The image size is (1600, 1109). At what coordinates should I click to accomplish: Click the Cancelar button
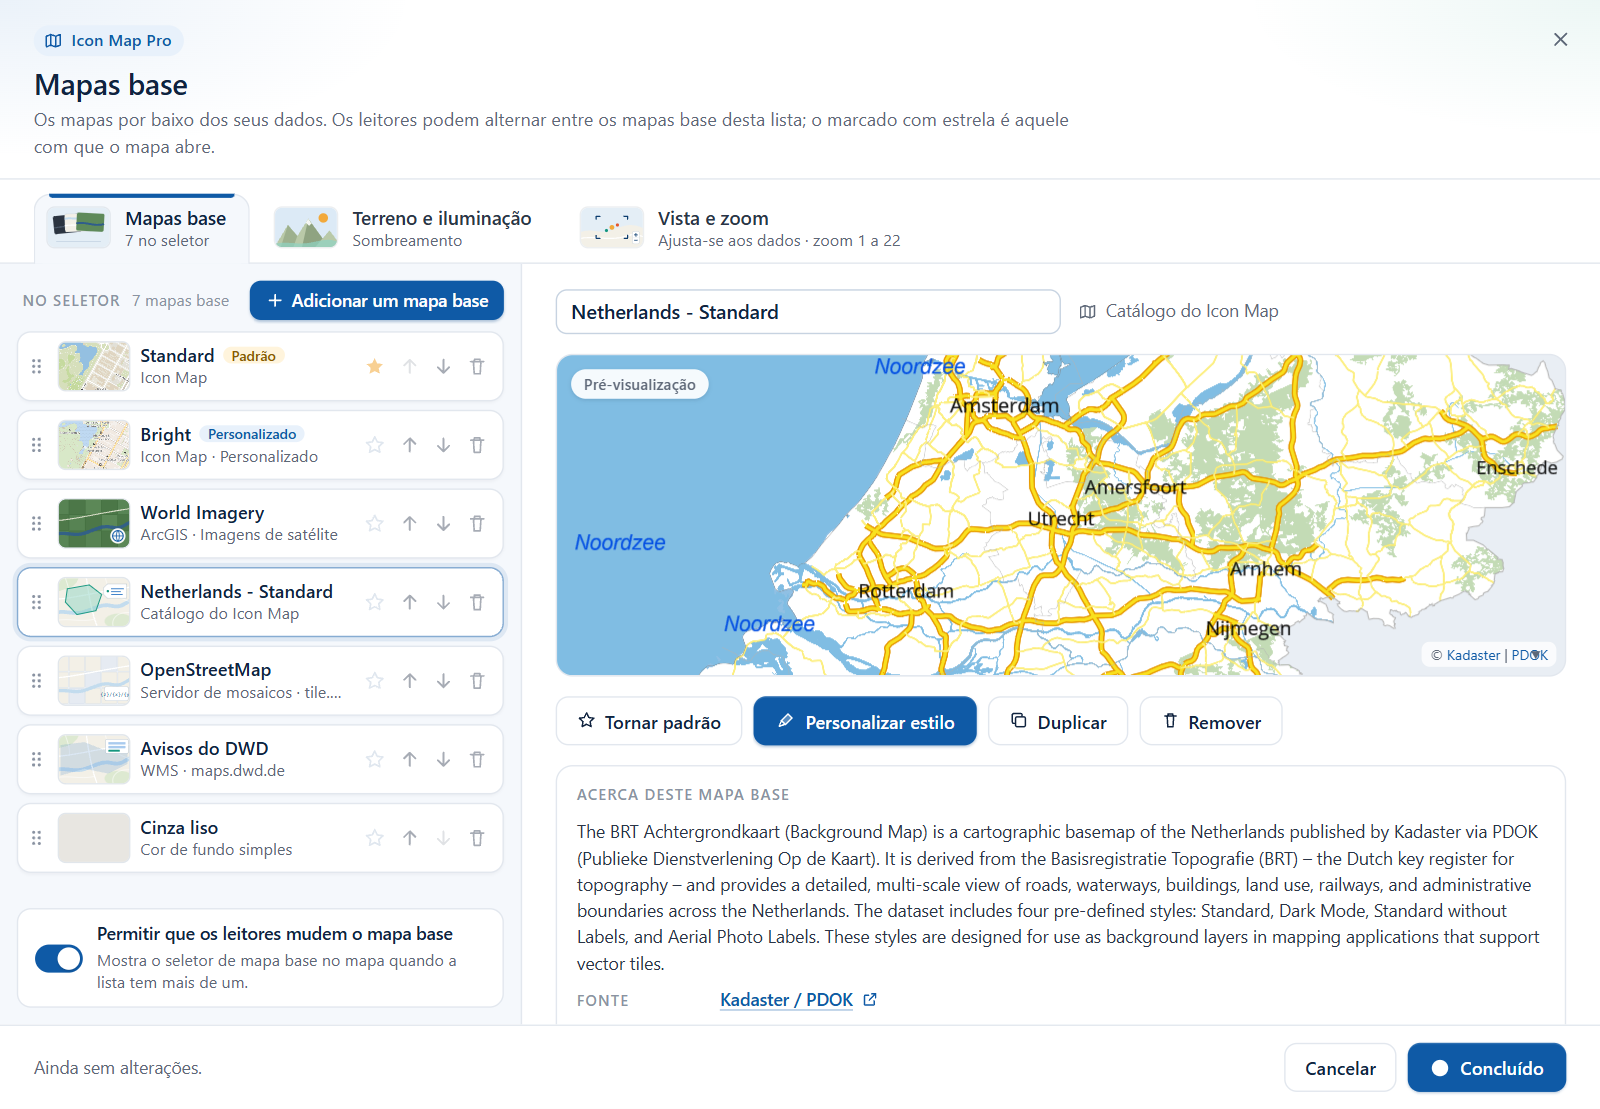1340,1068
